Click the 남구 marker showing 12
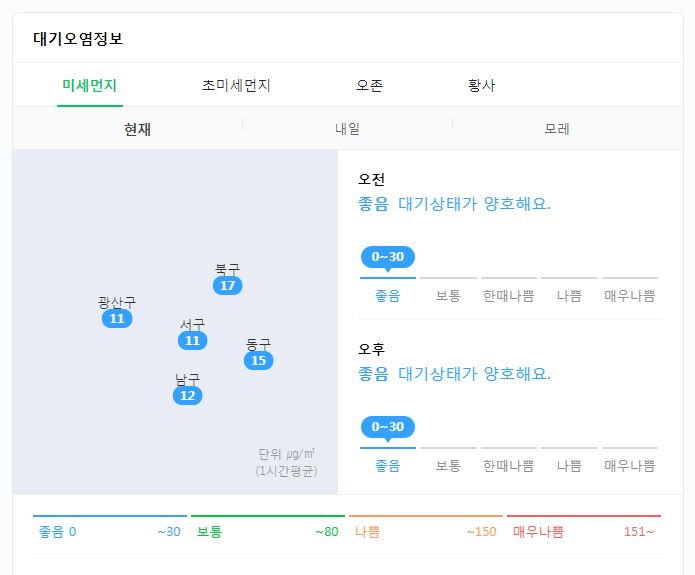The width and height of the screenshot is (695, 575). coord(187,395)
